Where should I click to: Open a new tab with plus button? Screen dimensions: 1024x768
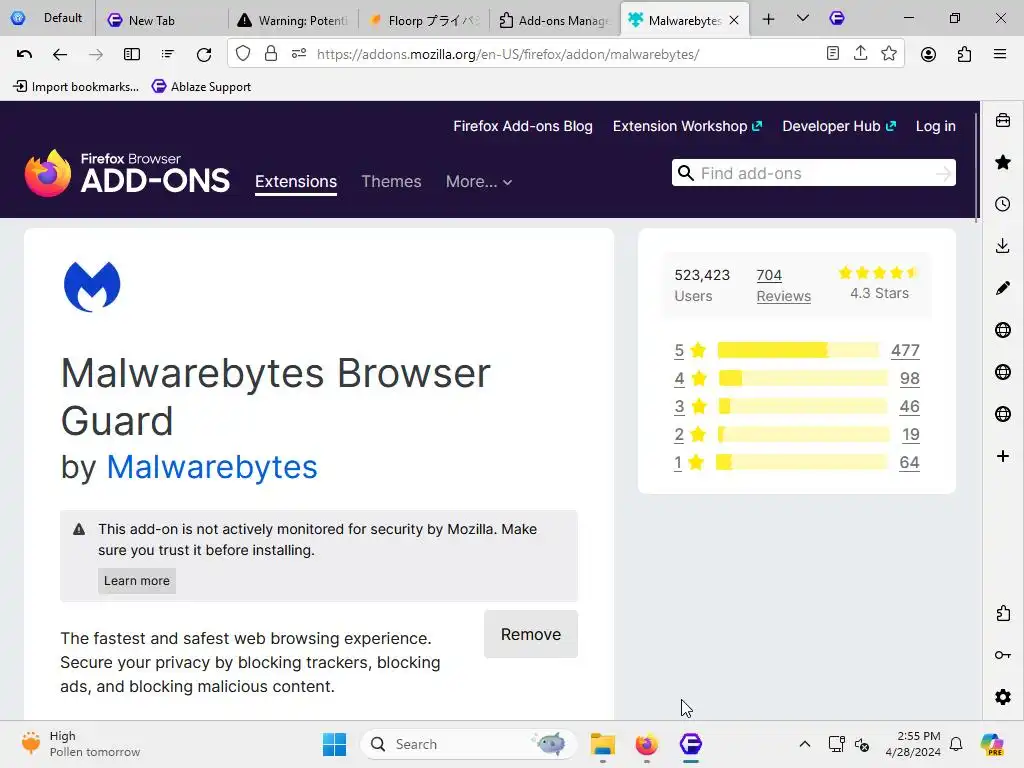tap(769, 19)
